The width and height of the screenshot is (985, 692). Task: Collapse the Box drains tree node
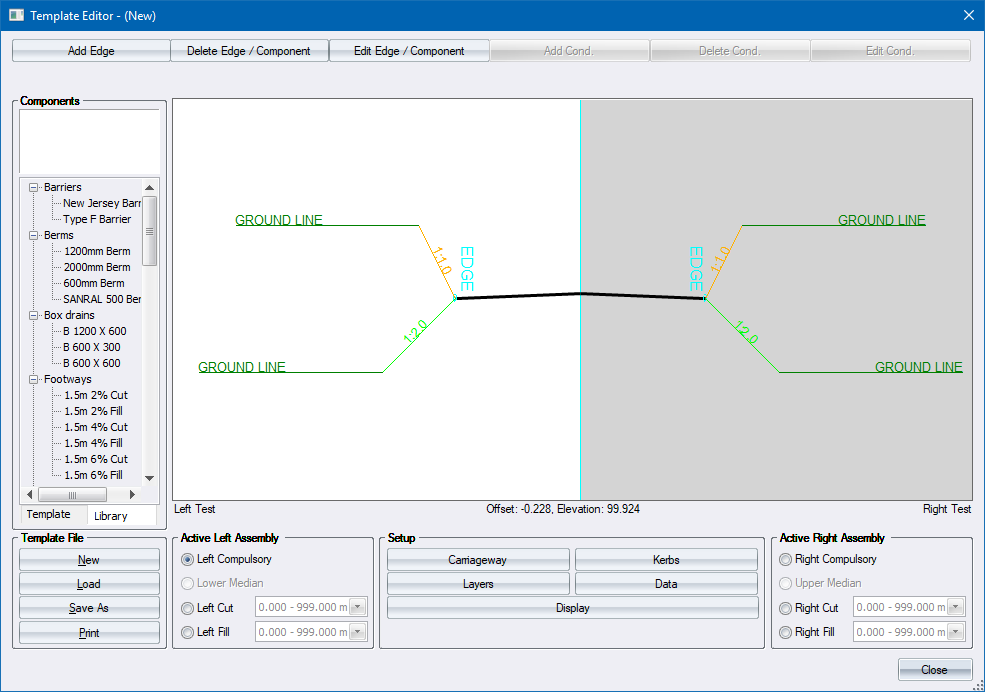pos(35,316)
